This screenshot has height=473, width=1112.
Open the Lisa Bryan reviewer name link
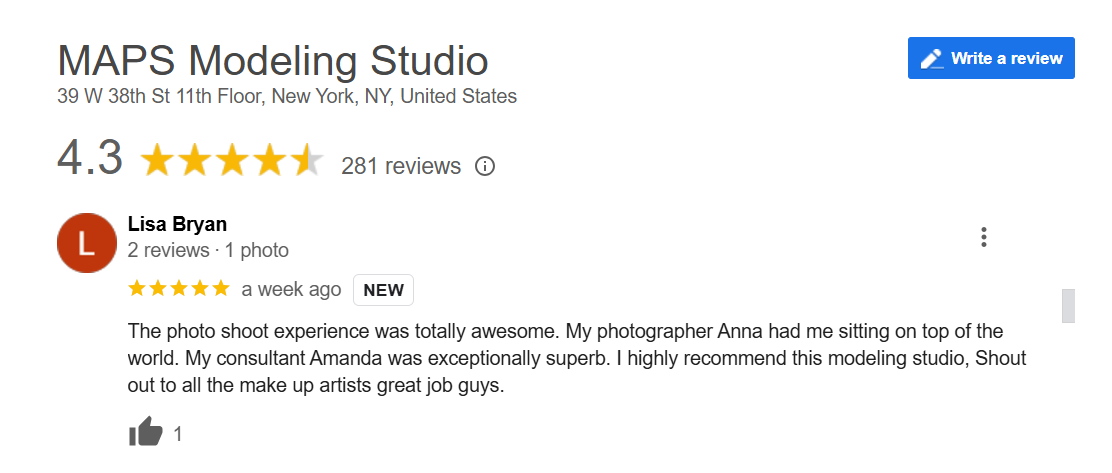(x=177, y=224)
